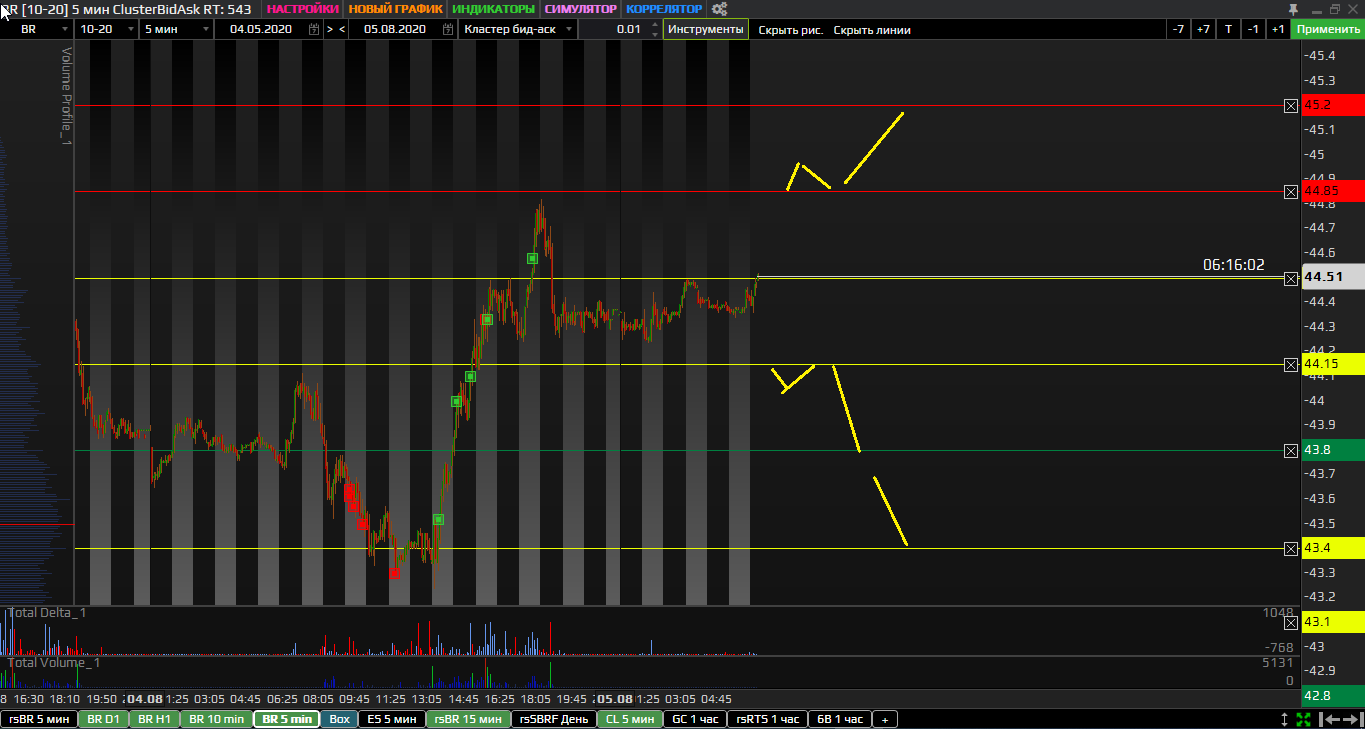The height and width of the screenshot is (729, 1365).
Task: Click the T button
Action: [1228, 29]
